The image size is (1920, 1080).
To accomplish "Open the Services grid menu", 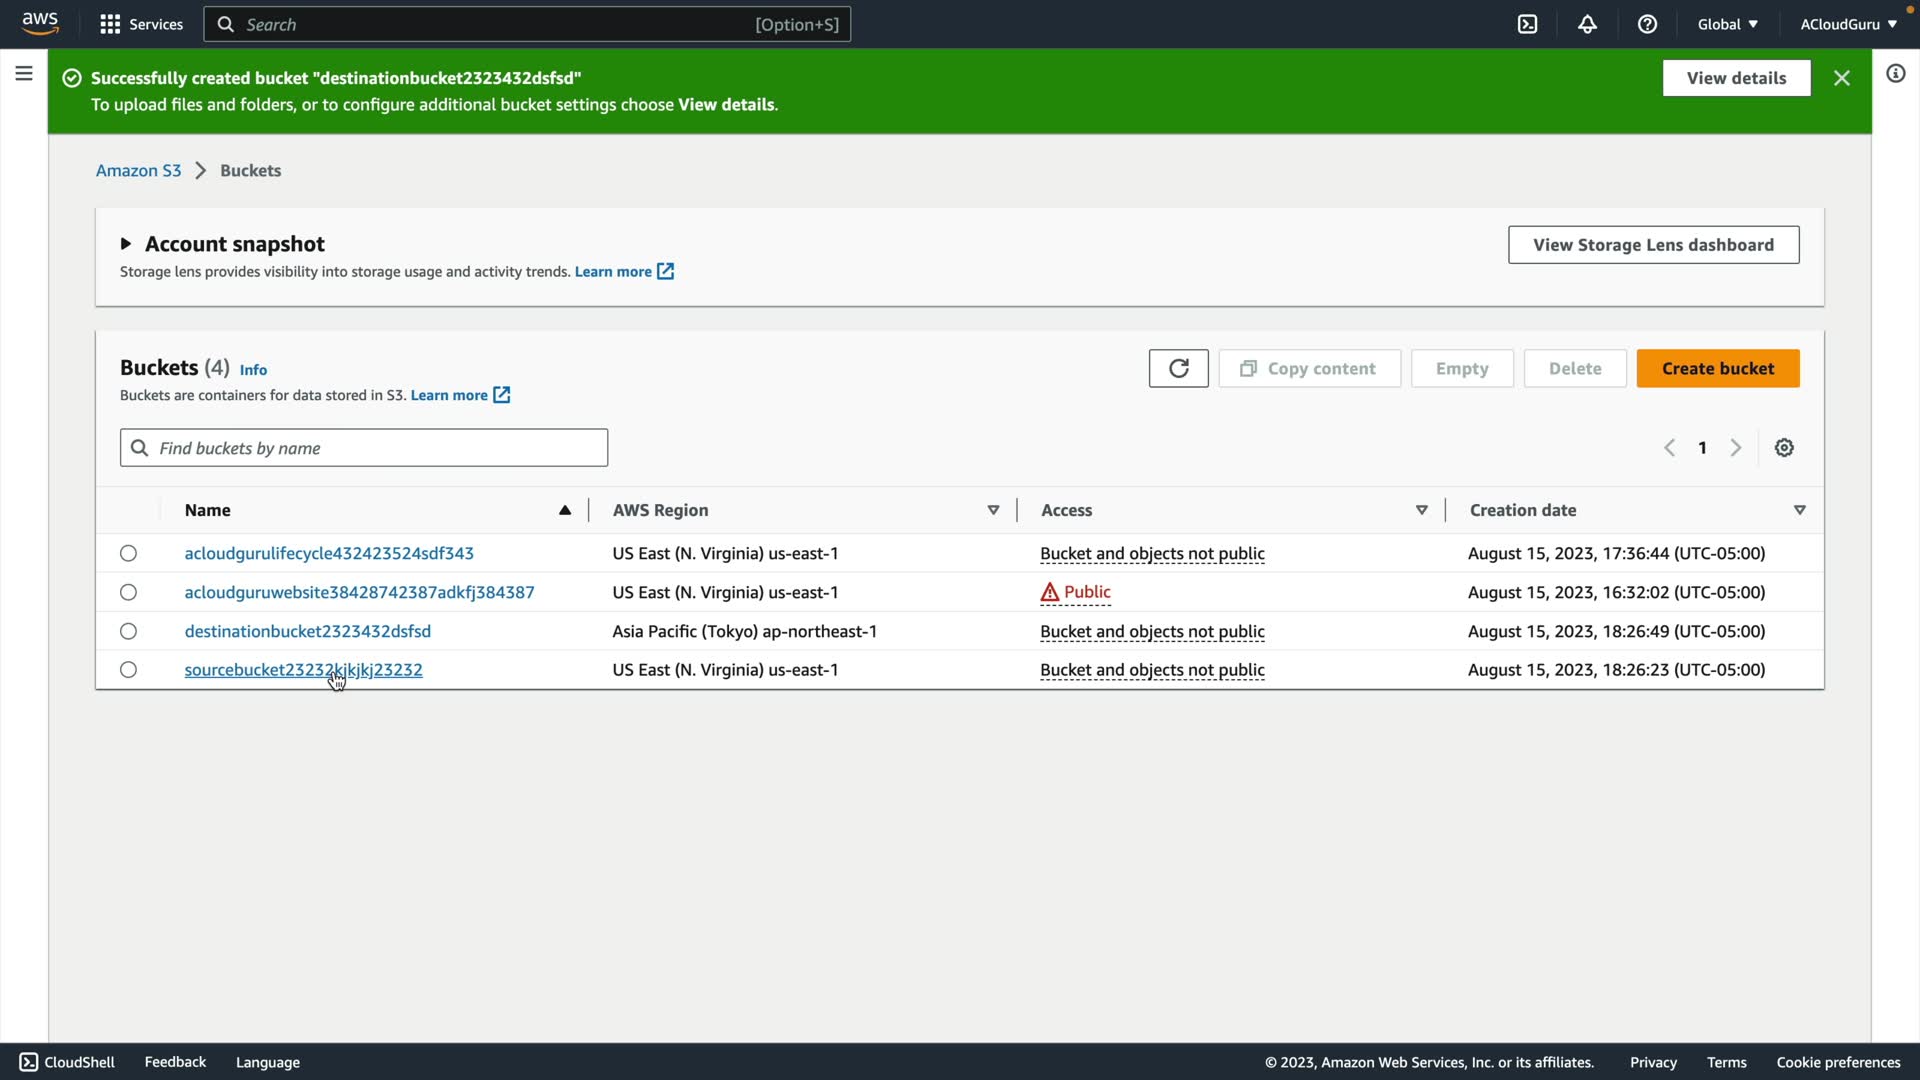I will coord(141,24).
